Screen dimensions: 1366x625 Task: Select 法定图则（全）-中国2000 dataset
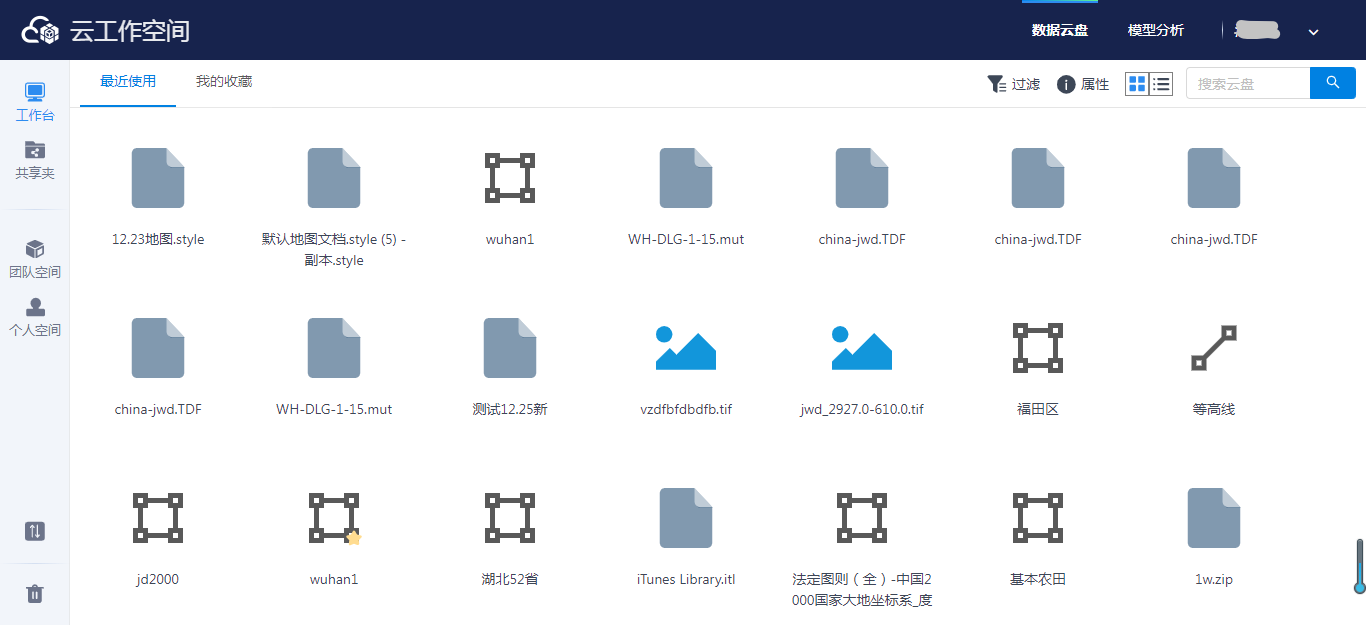point(862,518)
